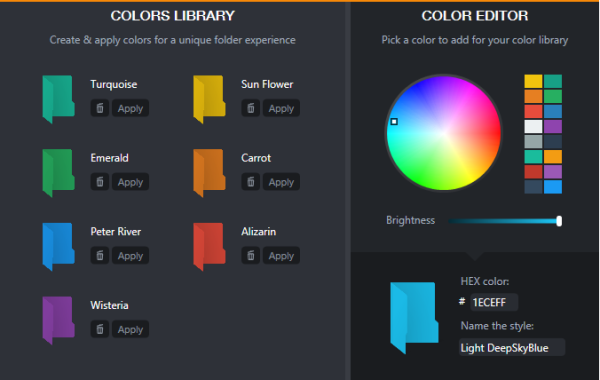Click the Carrot folder icon

[x=209, y=173]
